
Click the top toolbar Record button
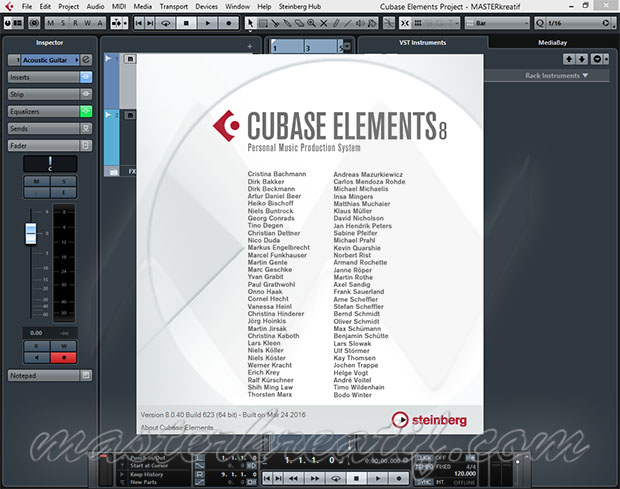pos(229,23)
